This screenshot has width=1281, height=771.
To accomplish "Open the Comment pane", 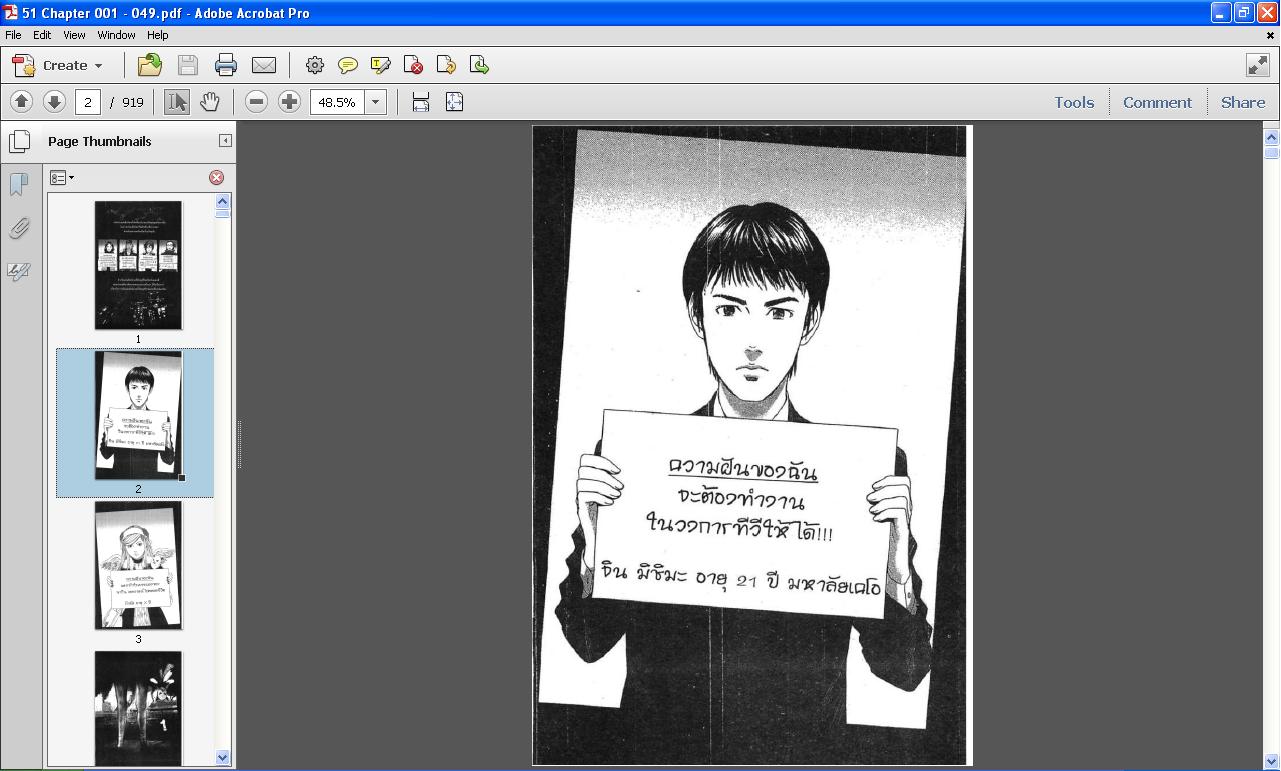I will pyautogui.click(x=1157, y=102).
